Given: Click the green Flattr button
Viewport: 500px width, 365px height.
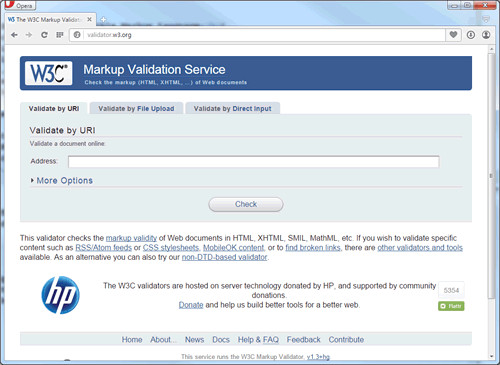Looking at the screenshot, I should click(x=451, y=306).
